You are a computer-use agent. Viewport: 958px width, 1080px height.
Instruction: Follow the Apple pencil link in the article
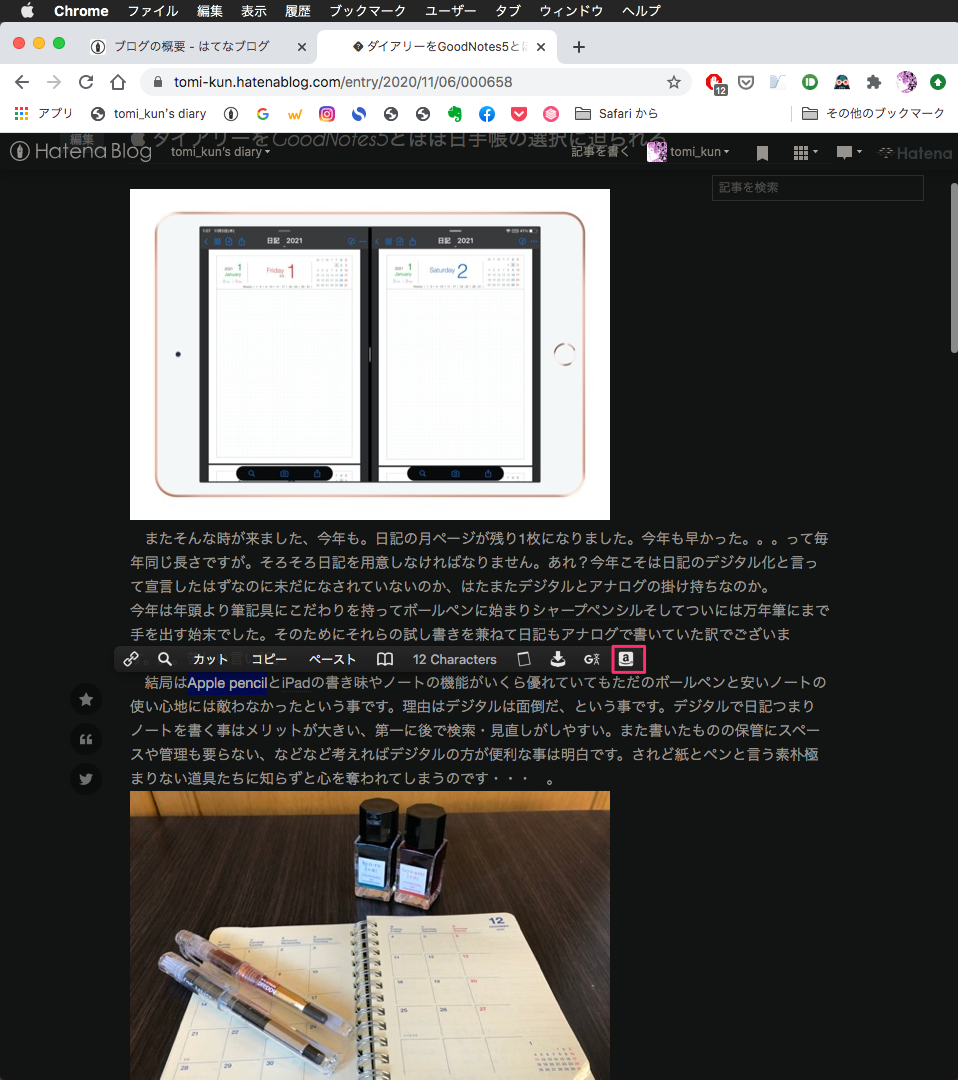(226, 682)
